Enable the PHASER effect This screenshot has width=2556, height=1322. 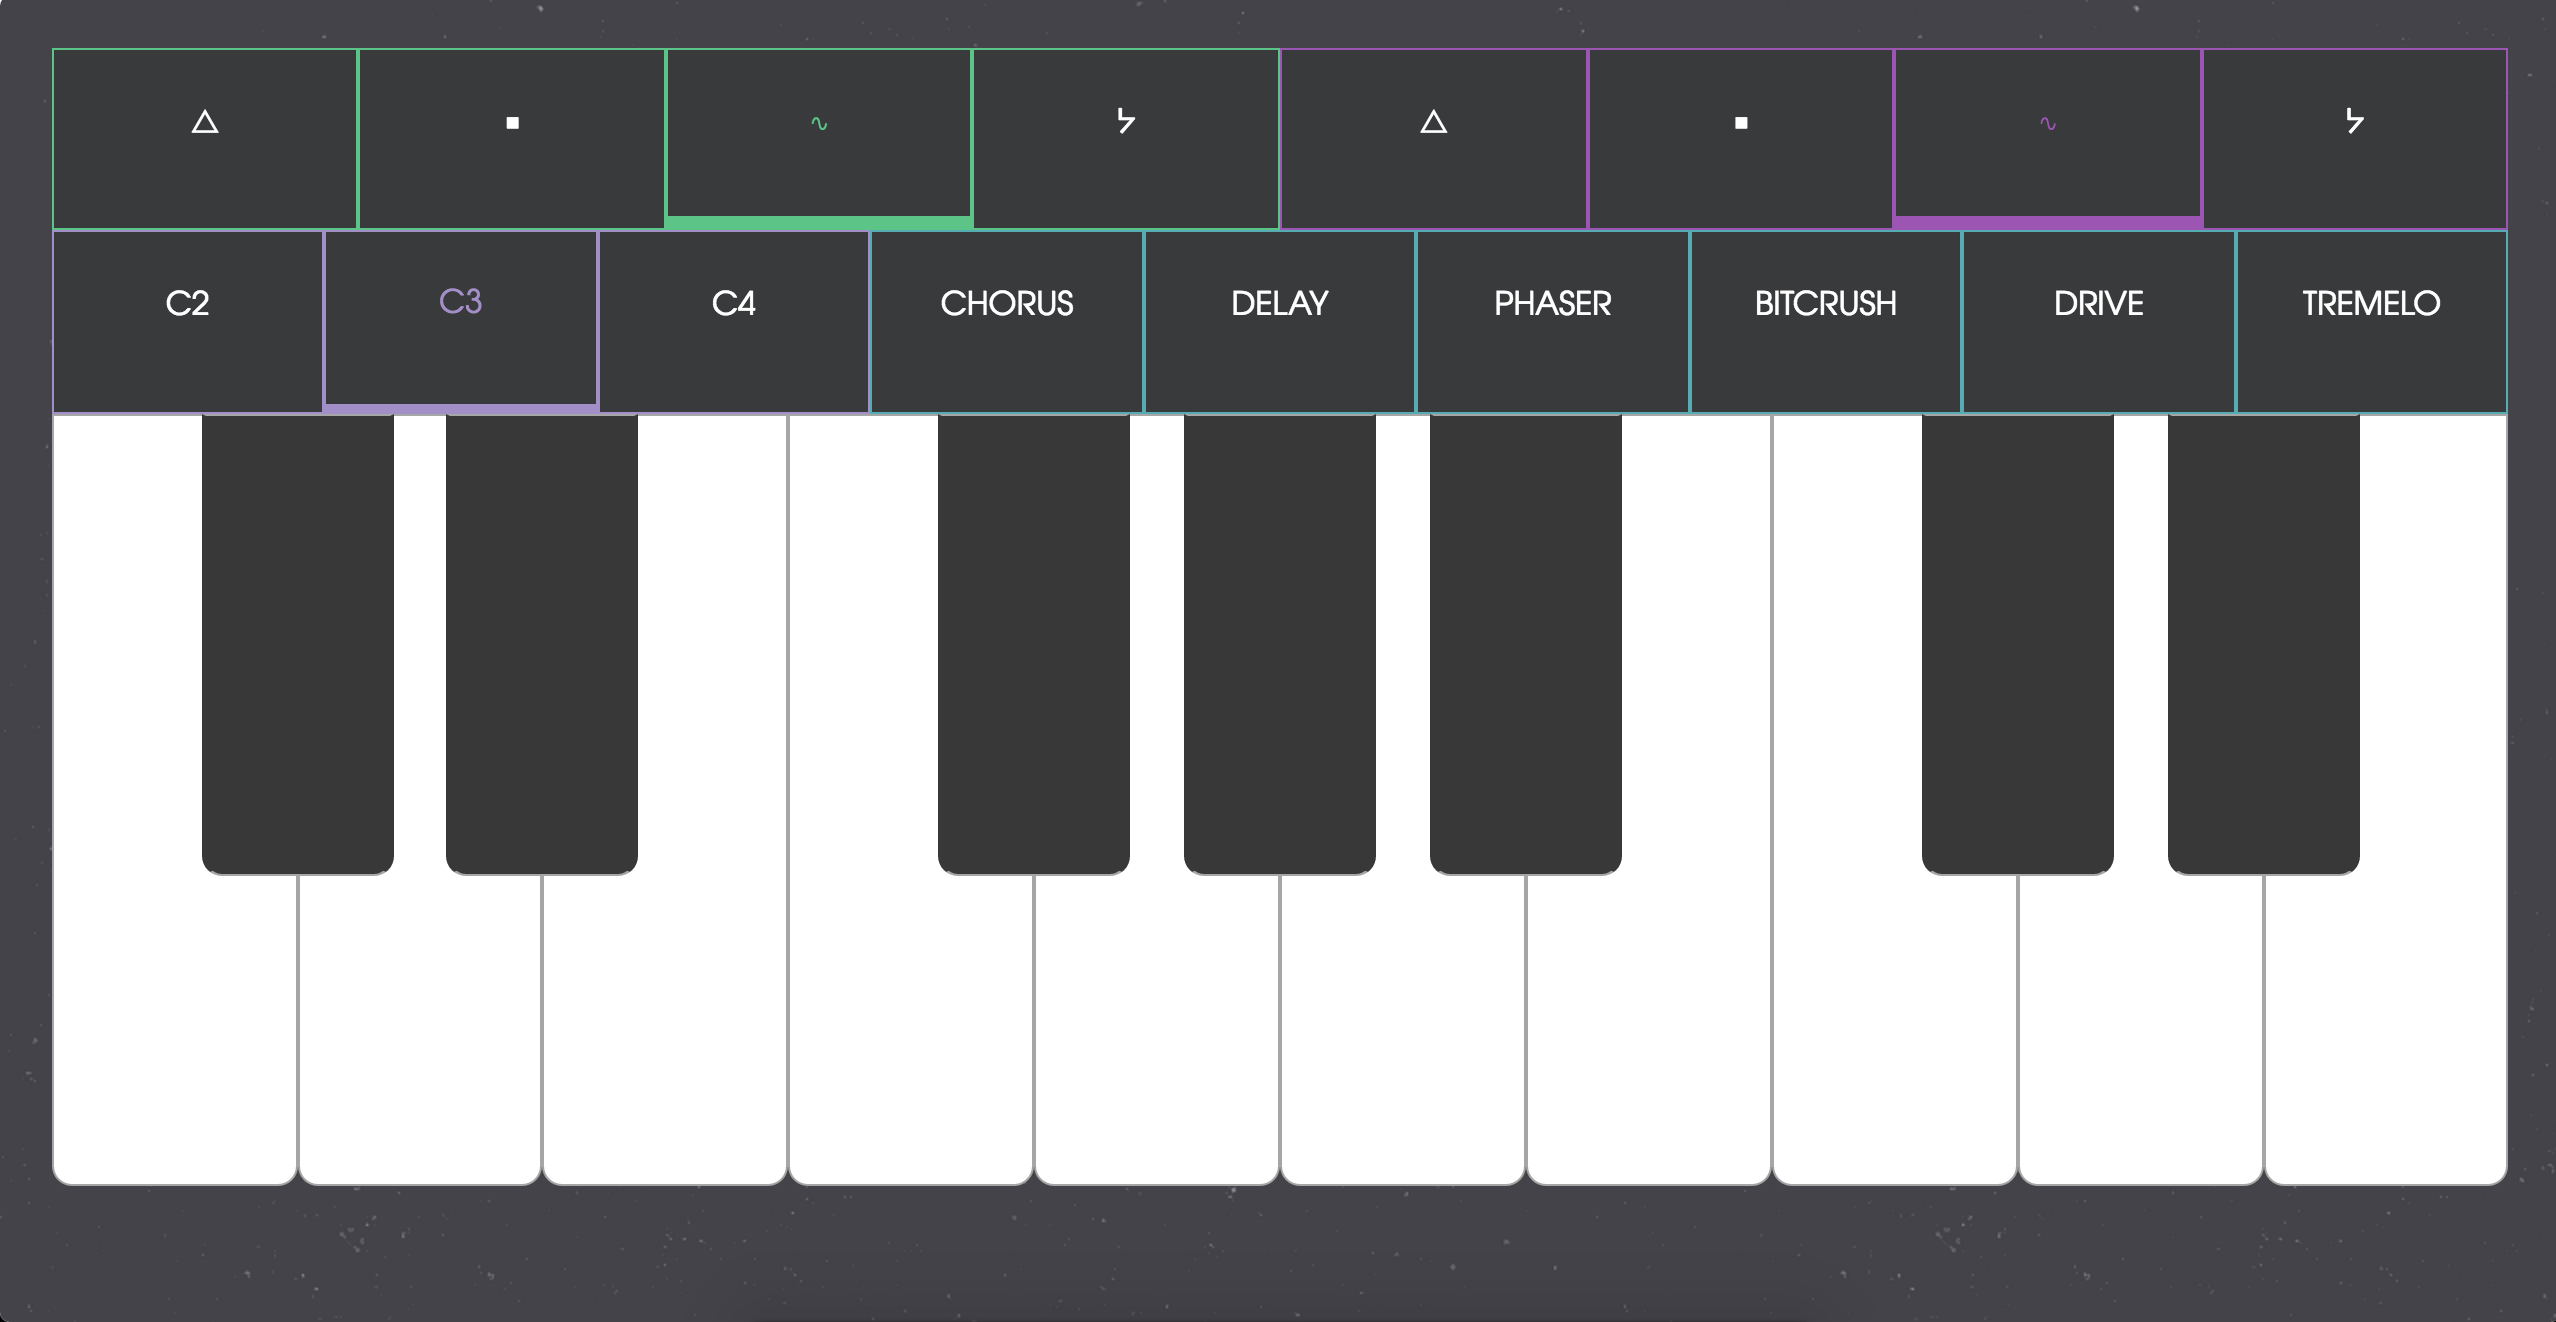(x=1553, y=321)
